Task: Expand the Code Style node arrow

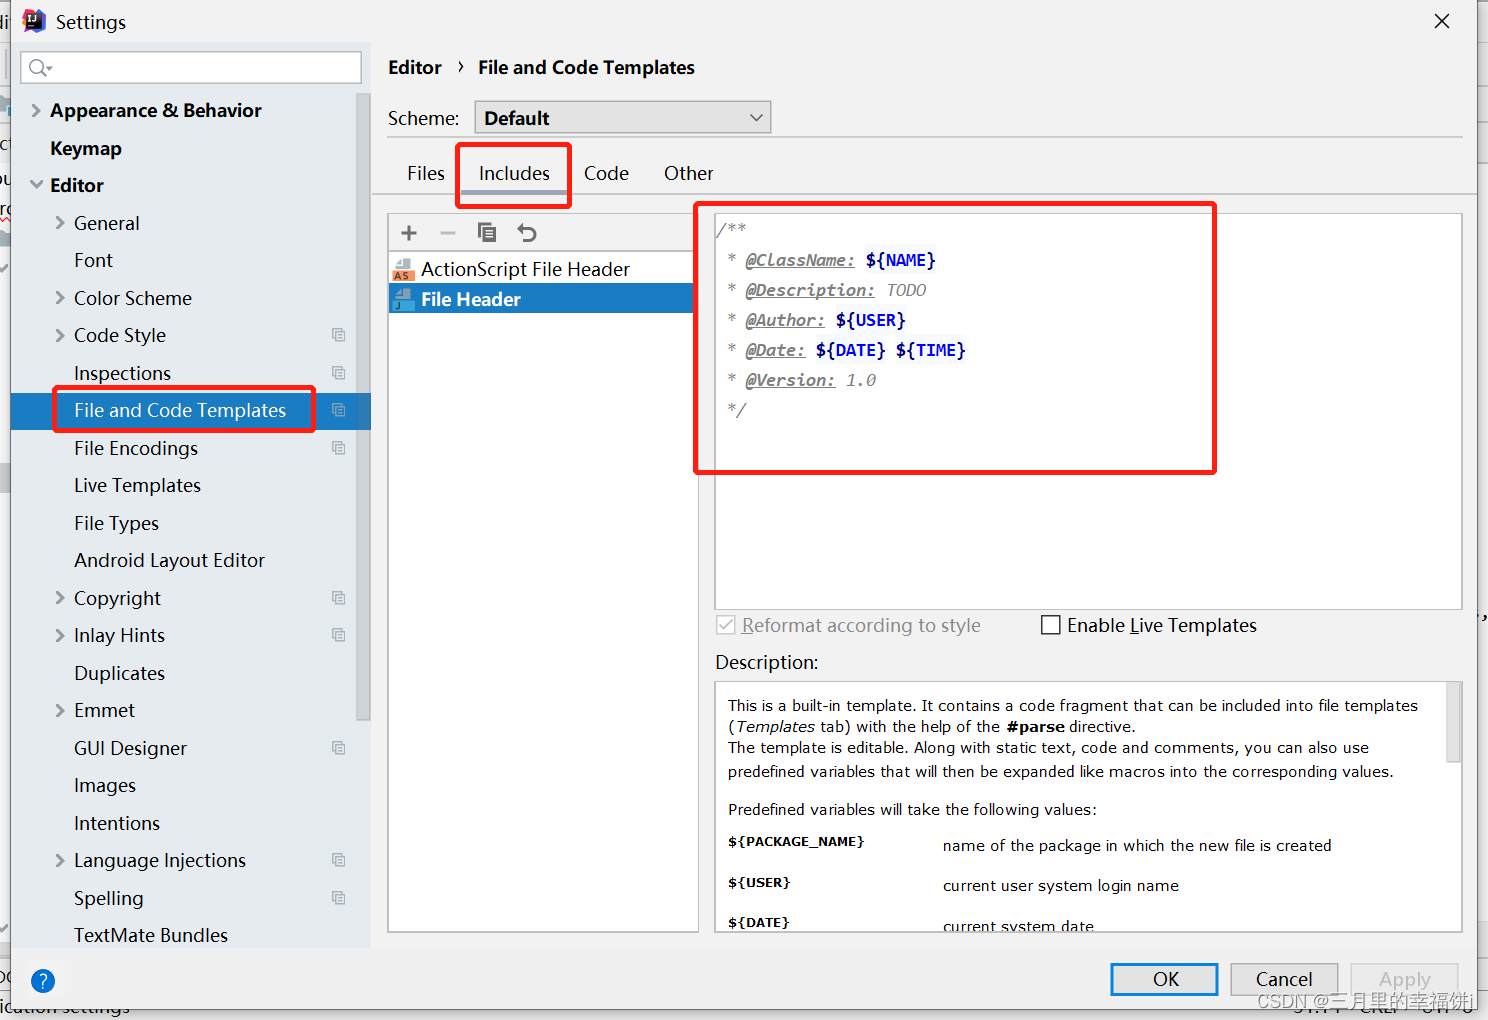Action: (60, 335)
